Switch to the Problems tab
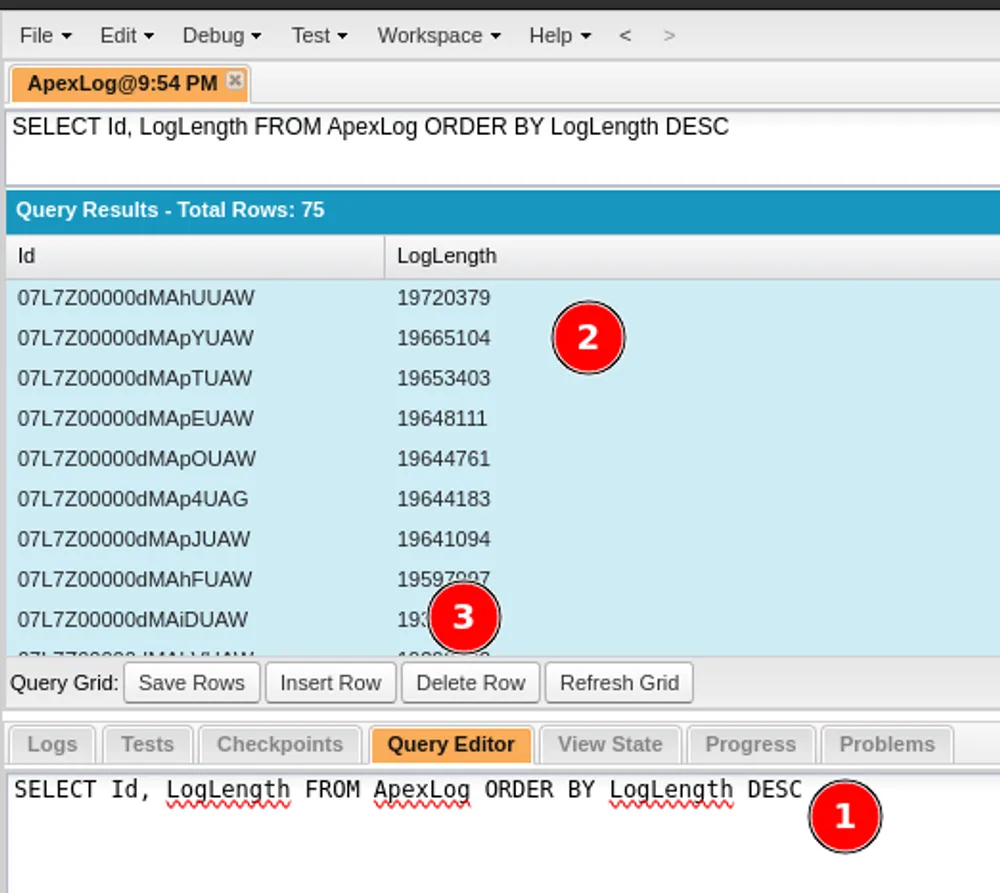1000x893 pixels. coord(887,744)
